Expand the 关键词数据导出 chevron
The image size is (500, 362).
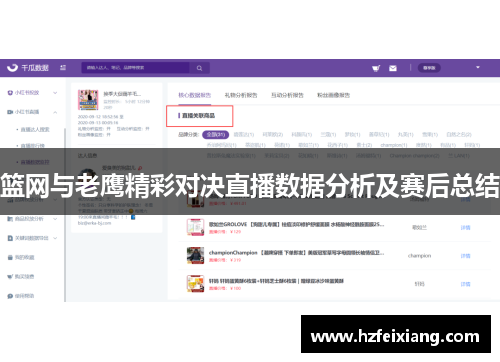tap(55, 238)
